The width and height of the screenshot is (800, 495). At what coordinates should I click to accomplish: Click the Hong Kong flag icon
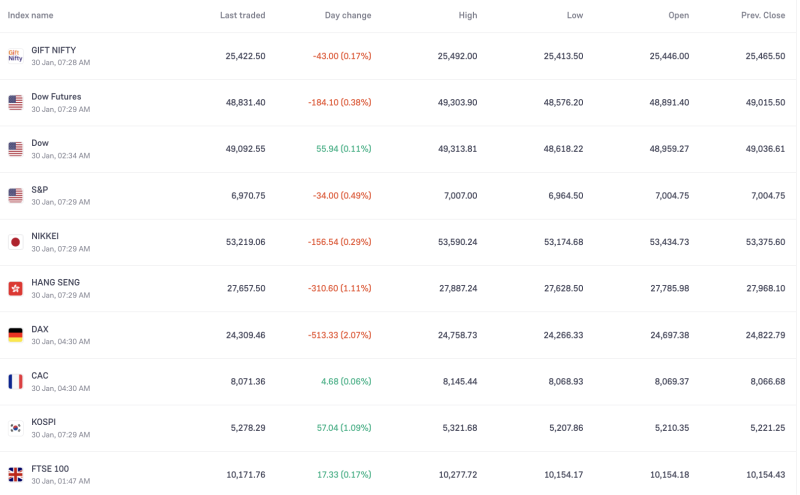(x=15, y=288)
